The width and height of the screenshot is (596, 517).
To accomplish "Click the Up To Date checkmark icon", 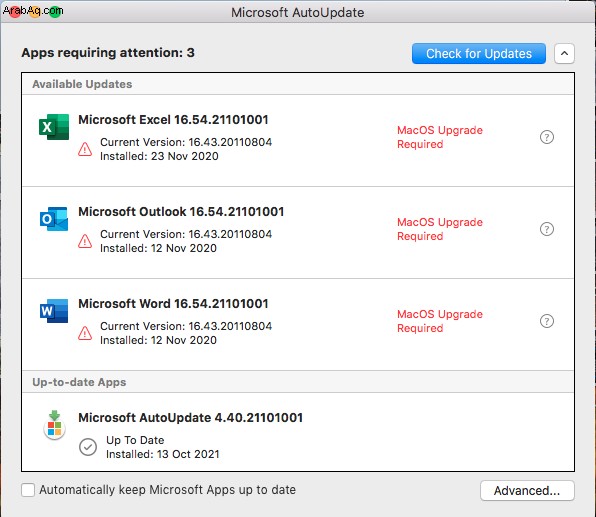I will coord(88,447).
